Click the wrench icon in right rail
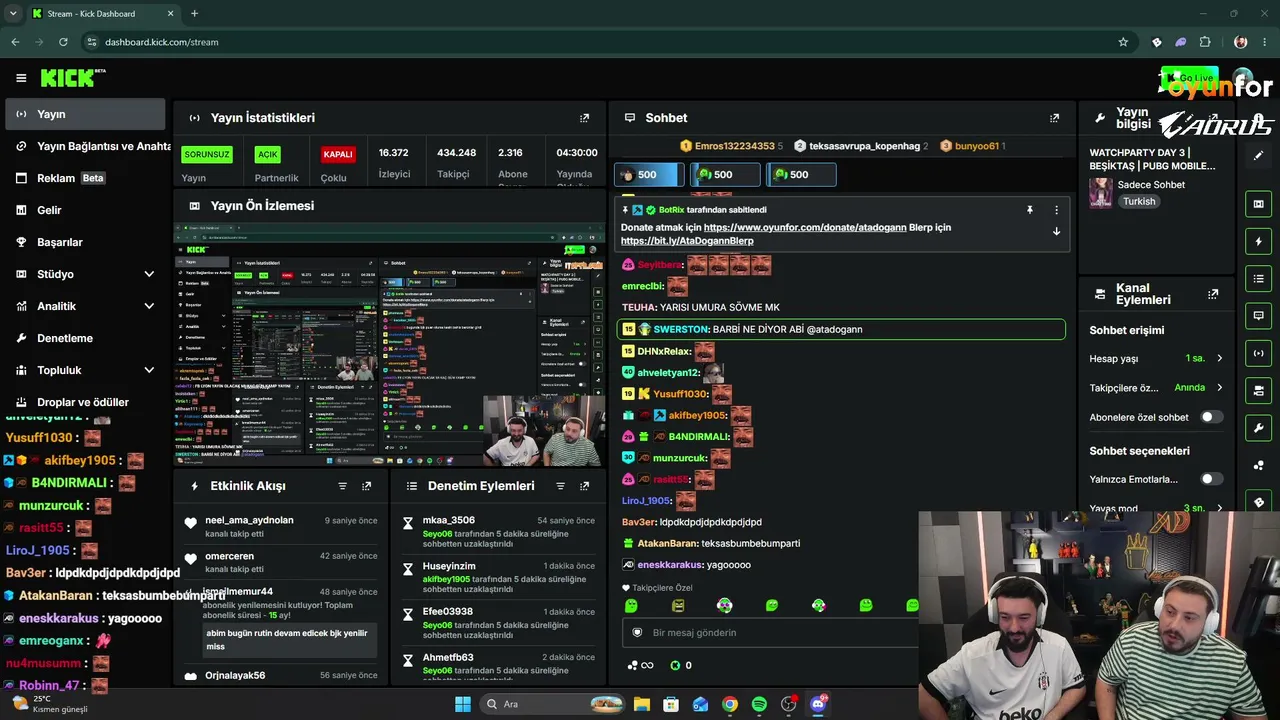 pyautogui.click(x=1258, y=428)
